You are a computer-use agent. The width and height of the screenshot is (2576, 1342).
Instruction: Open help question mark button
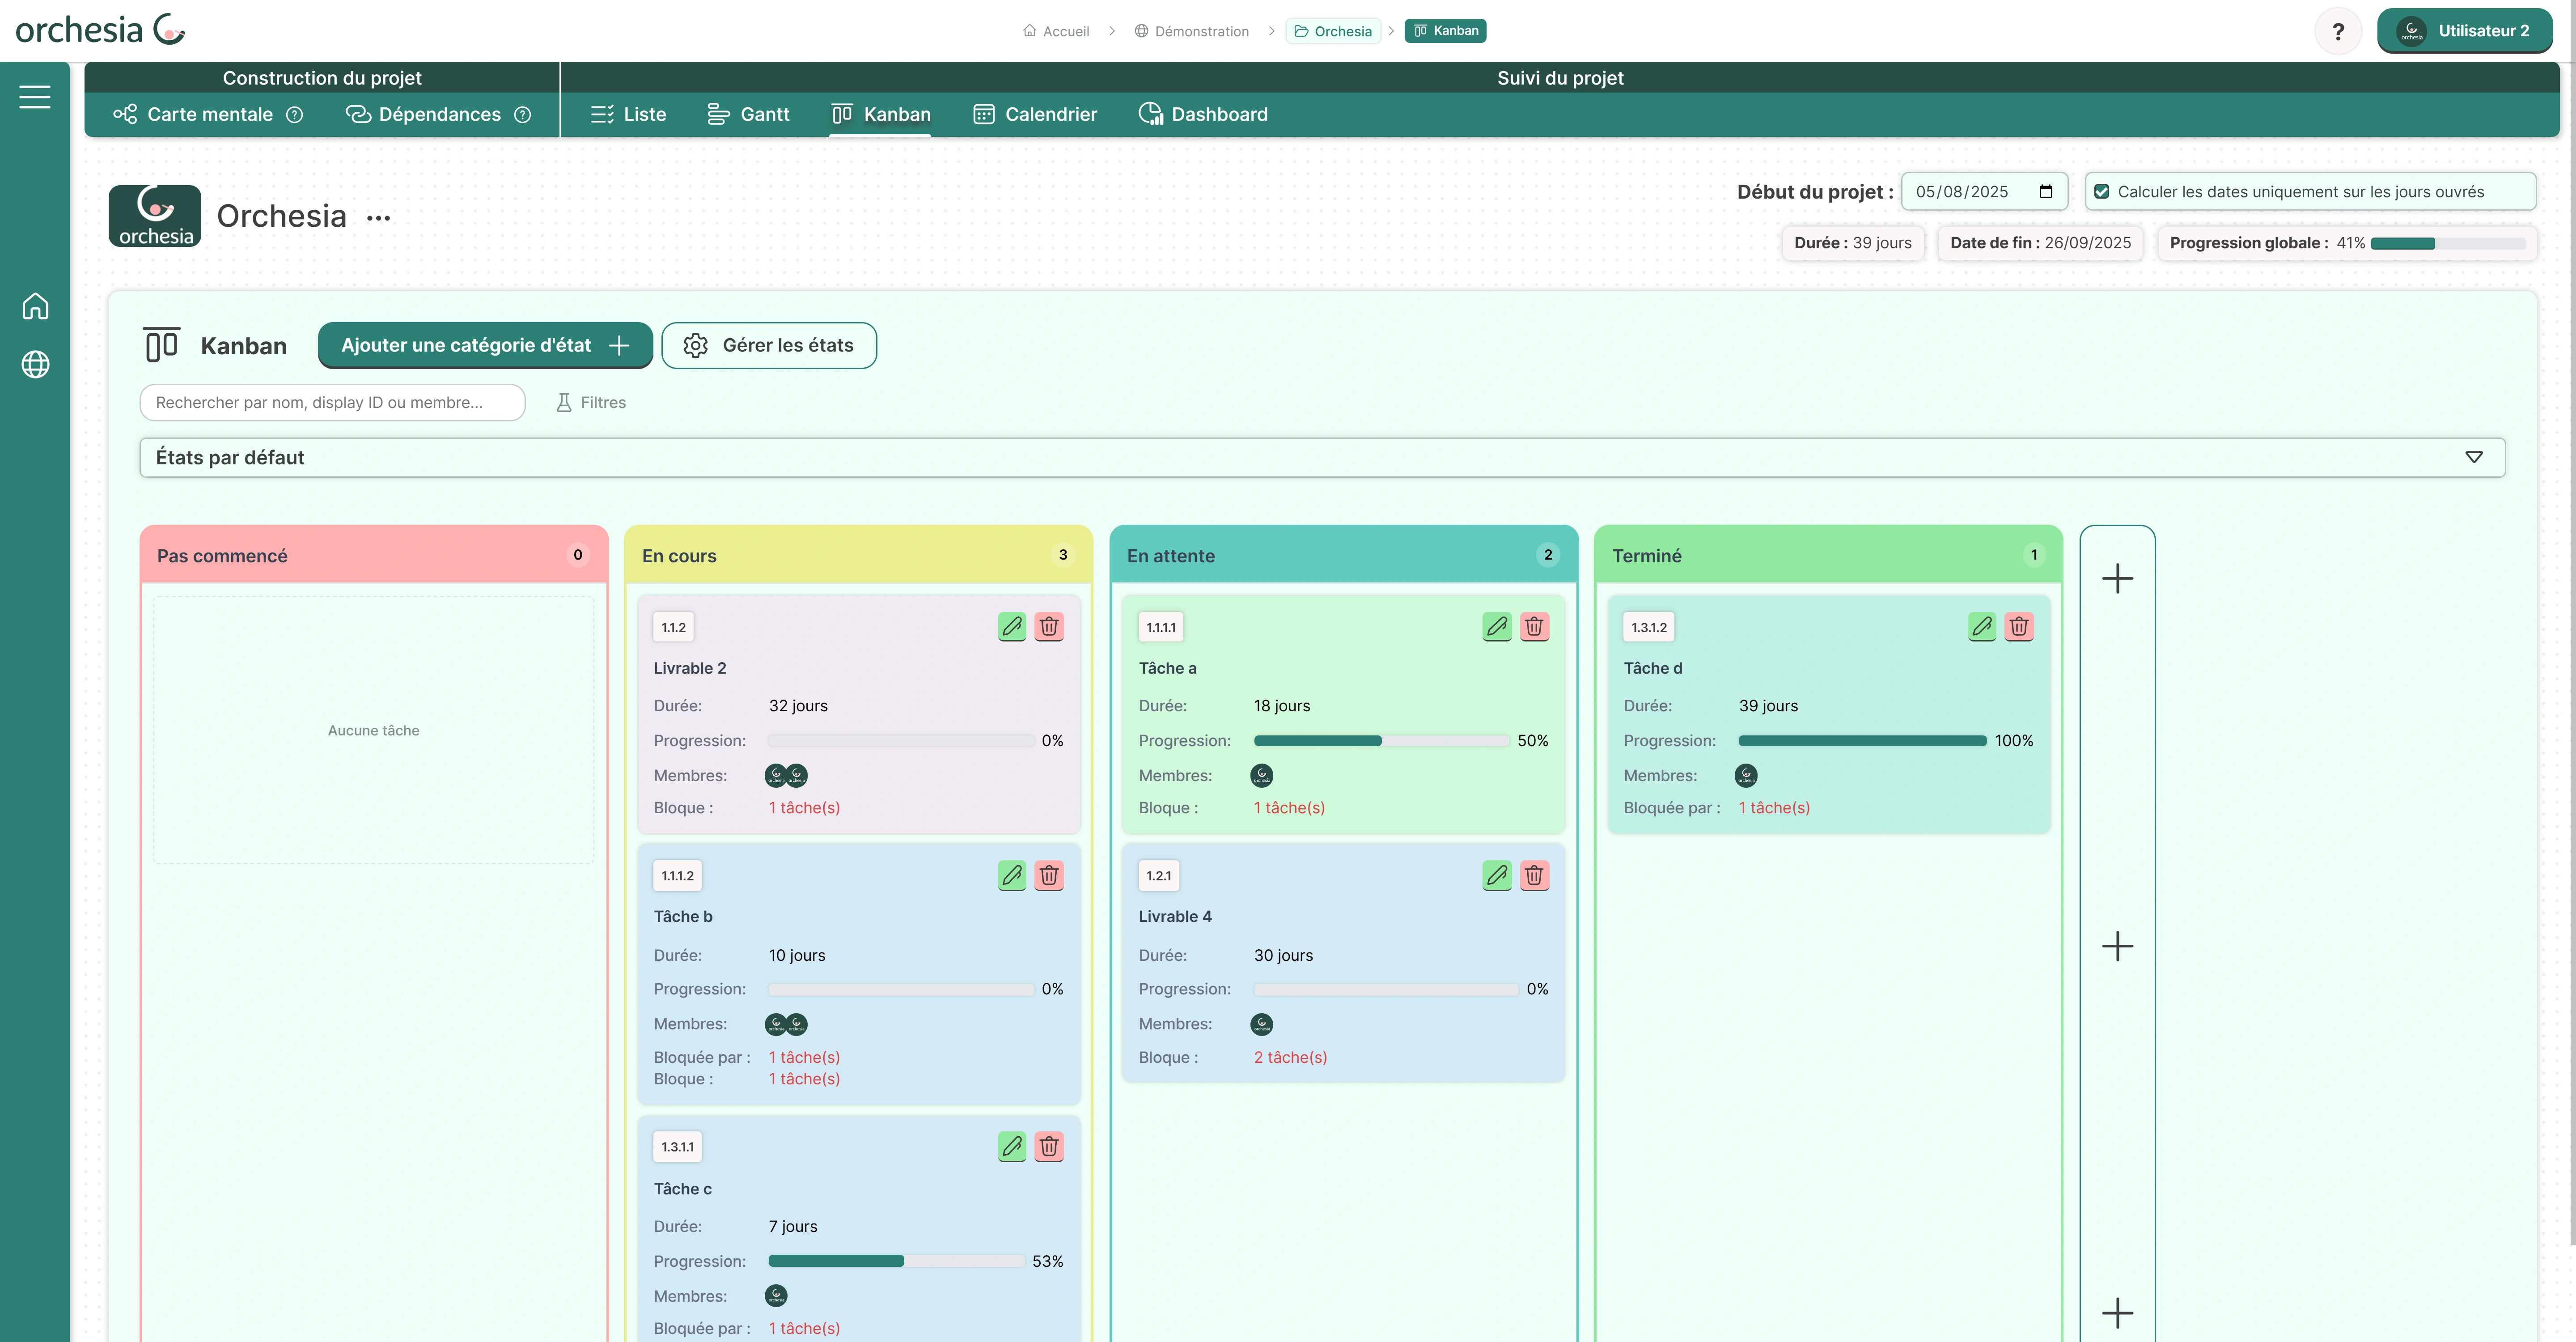click(x=2337, y=31)
